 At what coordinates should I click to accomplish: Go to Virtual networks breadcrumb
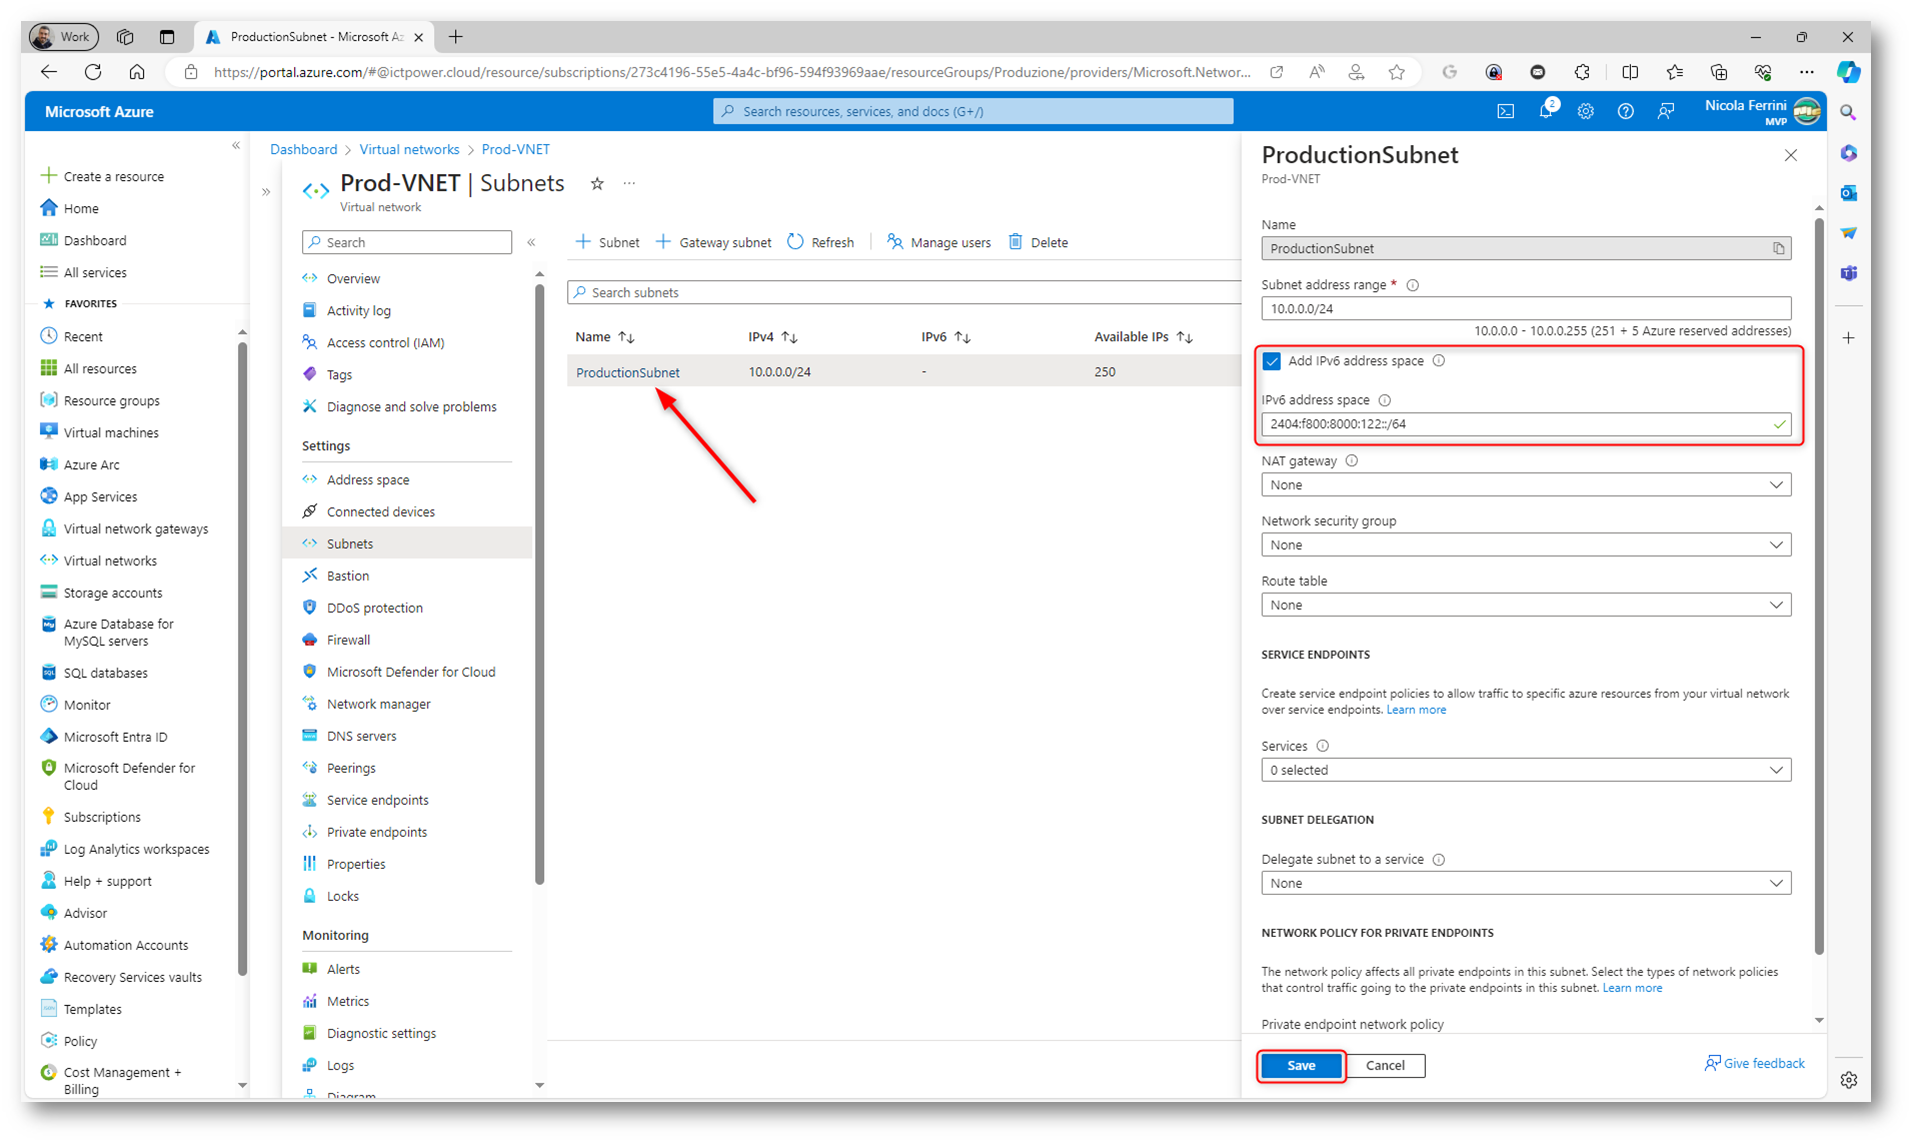tap(409, 149)
